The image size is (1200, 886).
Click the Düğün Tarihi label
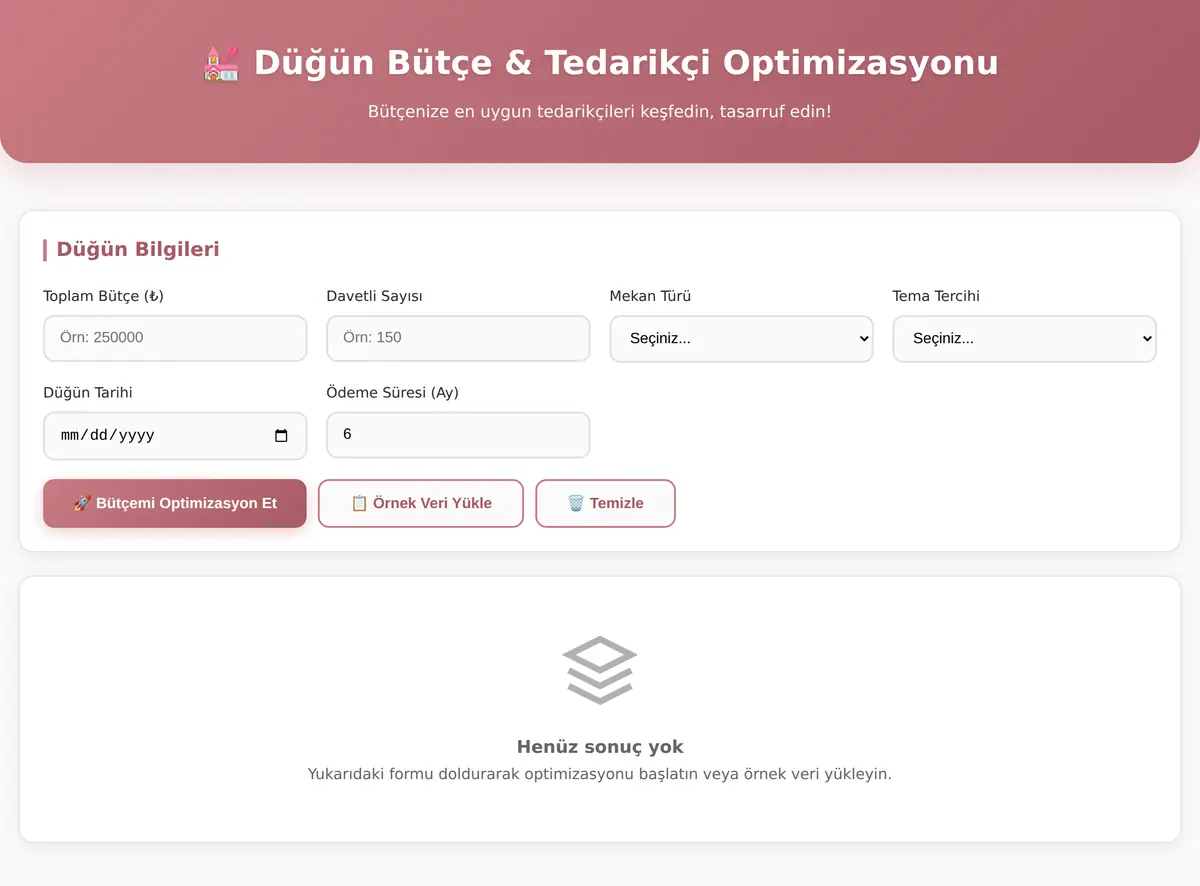[x=88, y=393]
